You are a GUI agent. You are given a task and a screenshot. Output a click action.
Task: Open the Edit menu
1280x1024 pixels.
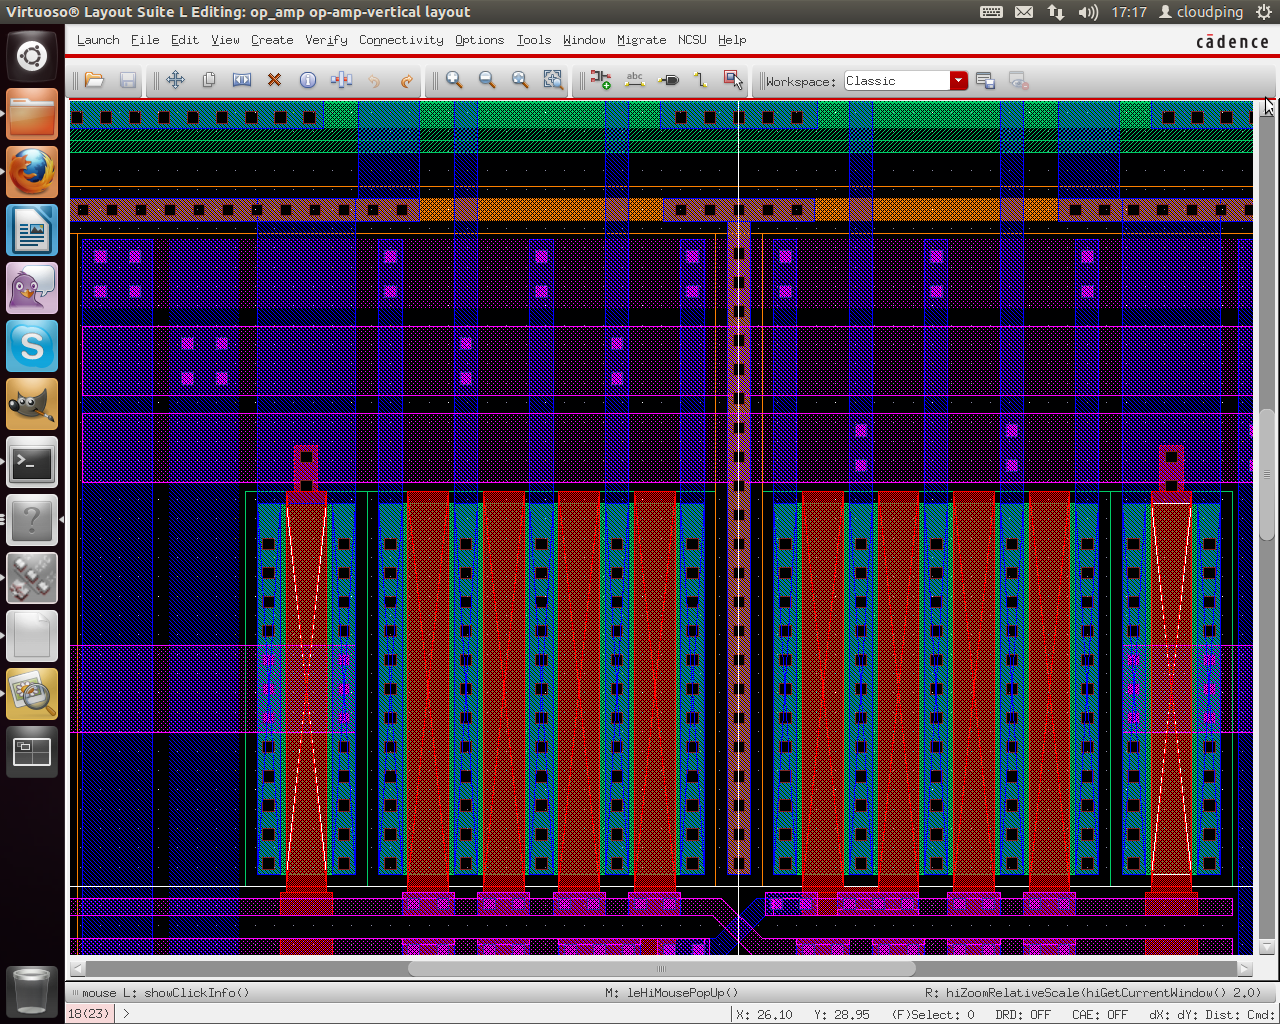tap(185, 40)
